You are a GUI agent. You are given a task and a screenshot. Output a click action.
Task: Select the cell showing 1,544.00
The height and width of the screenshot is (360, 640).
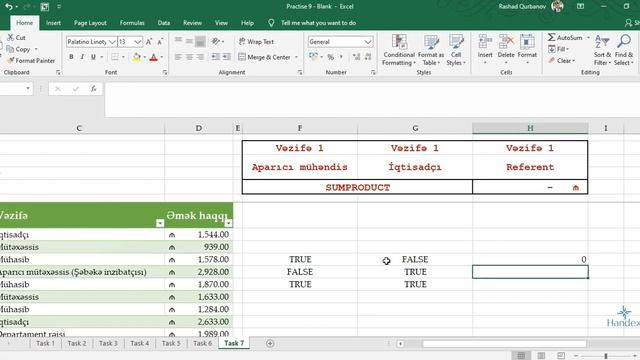click(199, 234)
